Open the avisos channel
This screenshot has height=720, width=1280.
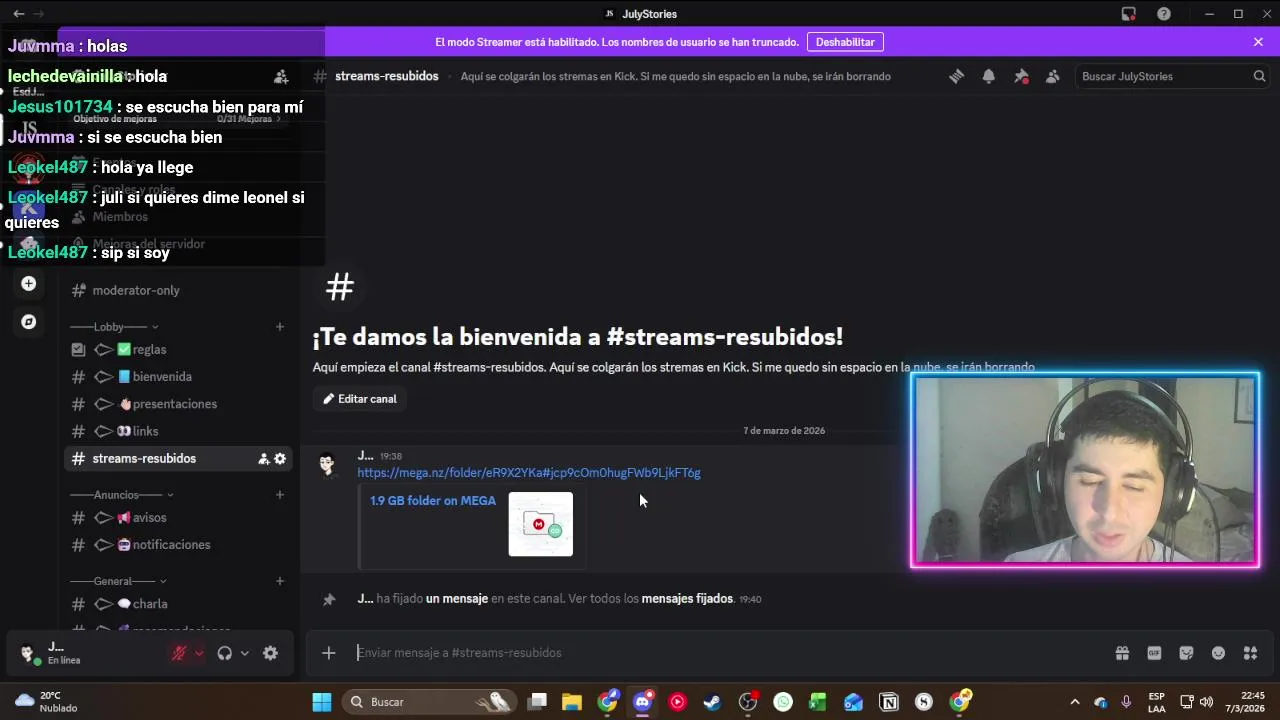click(178, 518)
